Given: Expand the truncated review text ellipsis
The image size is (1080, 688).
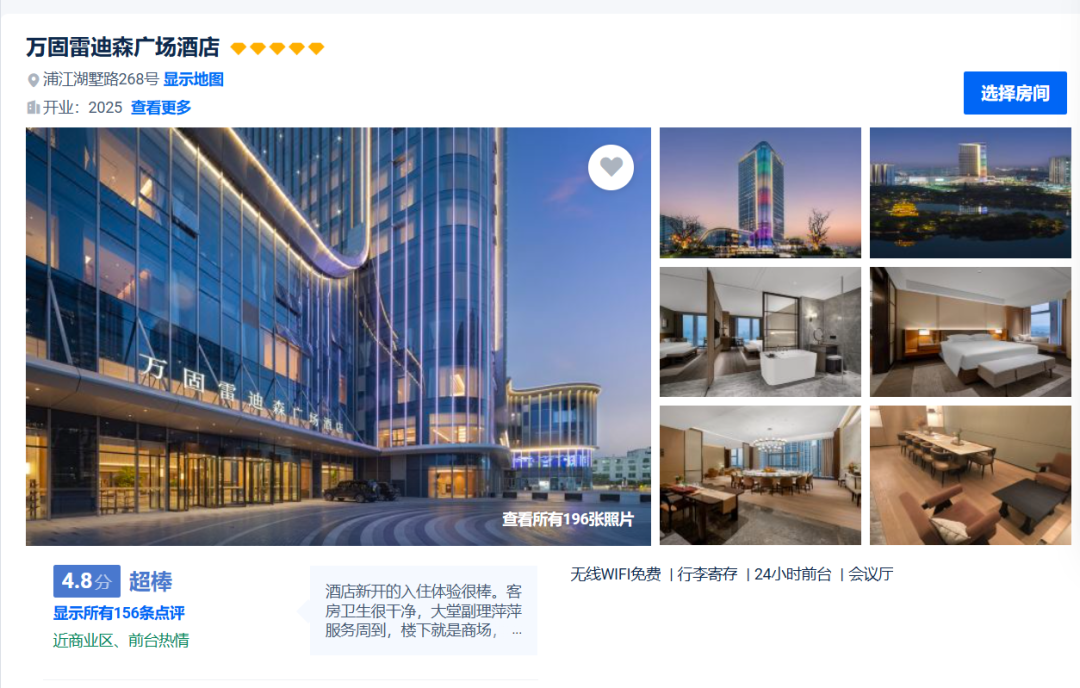Looking at the screenshot, I should point(517,631).
